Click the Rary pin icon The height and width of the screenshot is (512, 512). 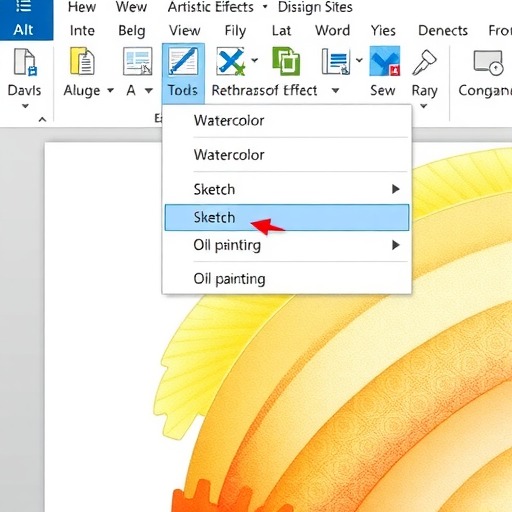(x=424, y=62)
